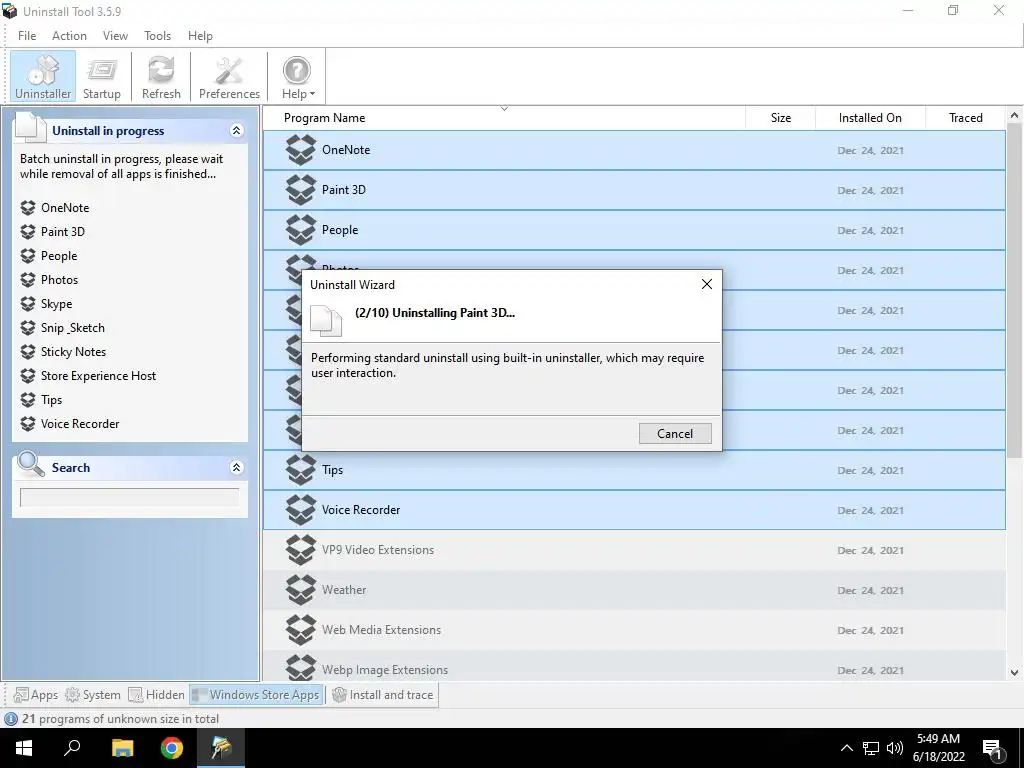This screenshot has height=768, width=1024.
Task: Sort by Size column header
Action: pos(780,118)
